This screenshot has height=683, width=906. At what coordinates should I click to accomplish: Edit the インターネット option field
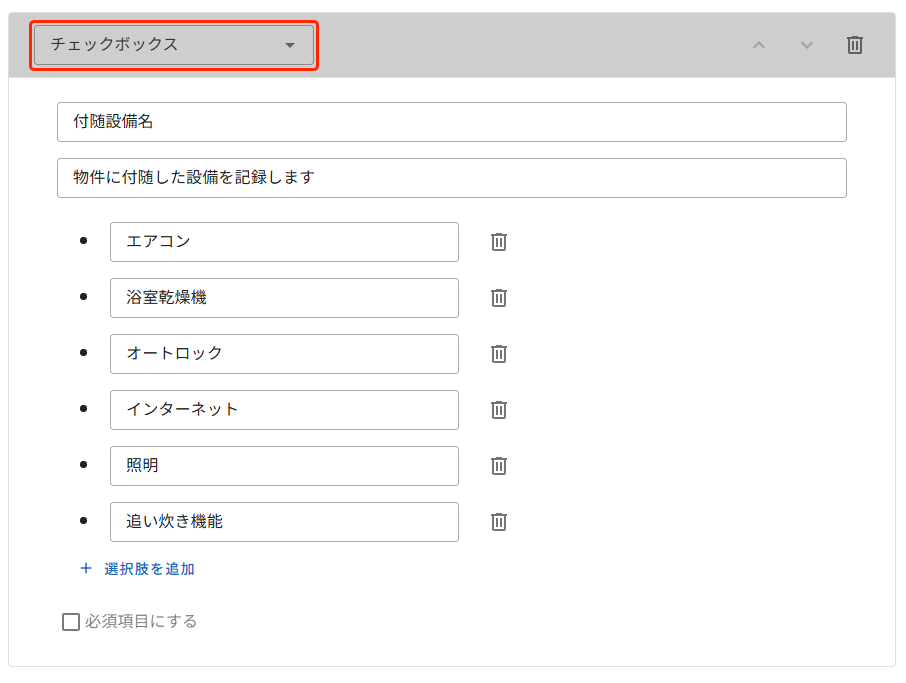point(284,410)
